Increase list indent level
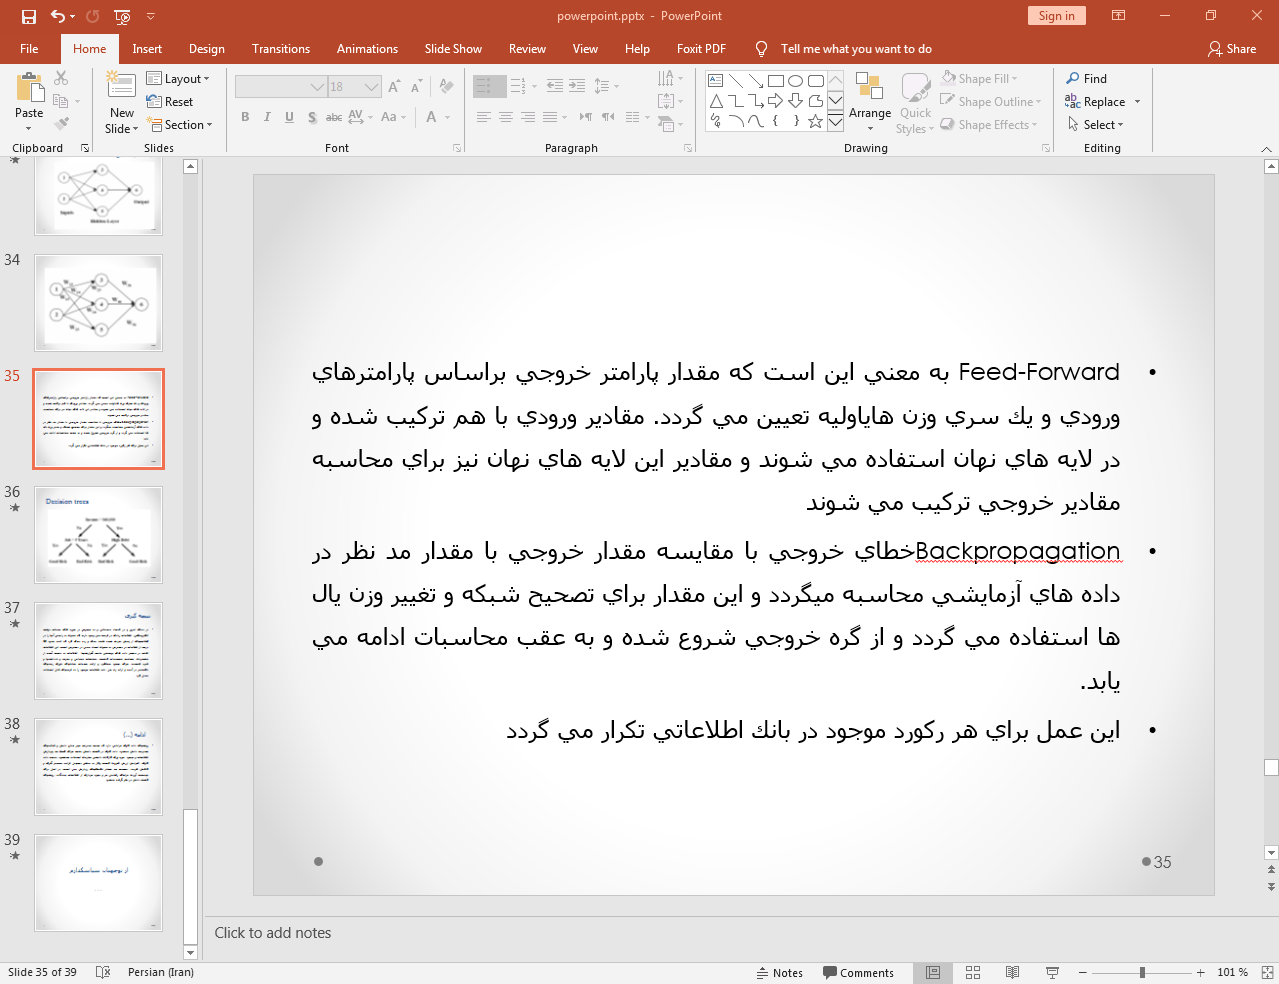Image resolution: width=1279 pixels, height=984 pixels. click(577, 87)
